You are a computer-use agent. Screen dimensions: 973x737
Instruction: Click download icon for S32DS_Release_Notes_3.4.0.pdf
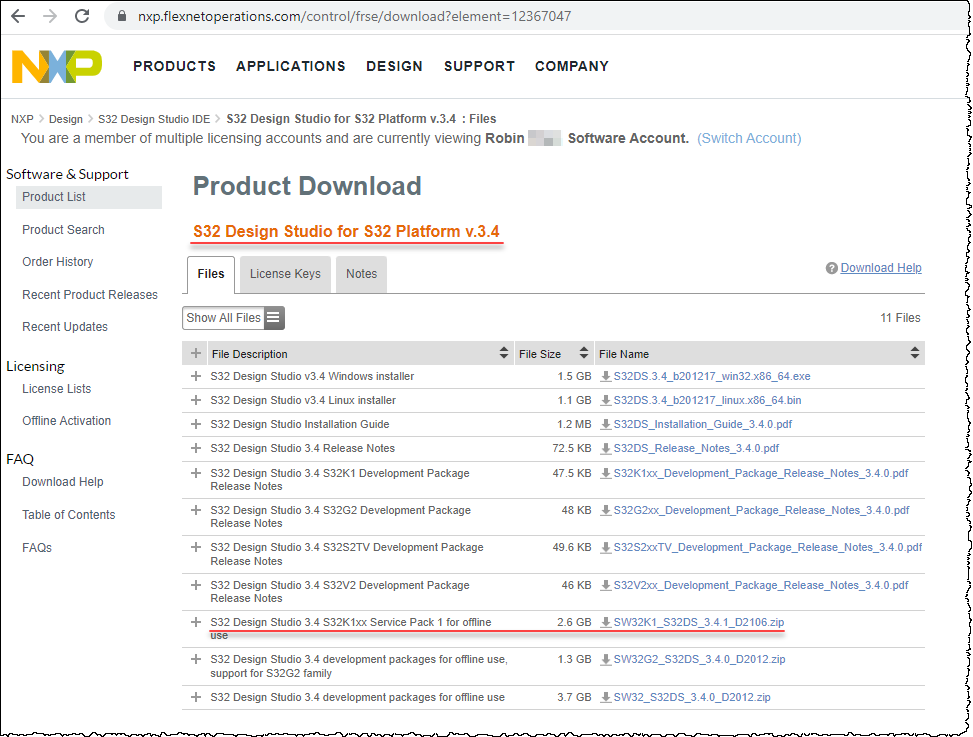click(x=606, y=449)
